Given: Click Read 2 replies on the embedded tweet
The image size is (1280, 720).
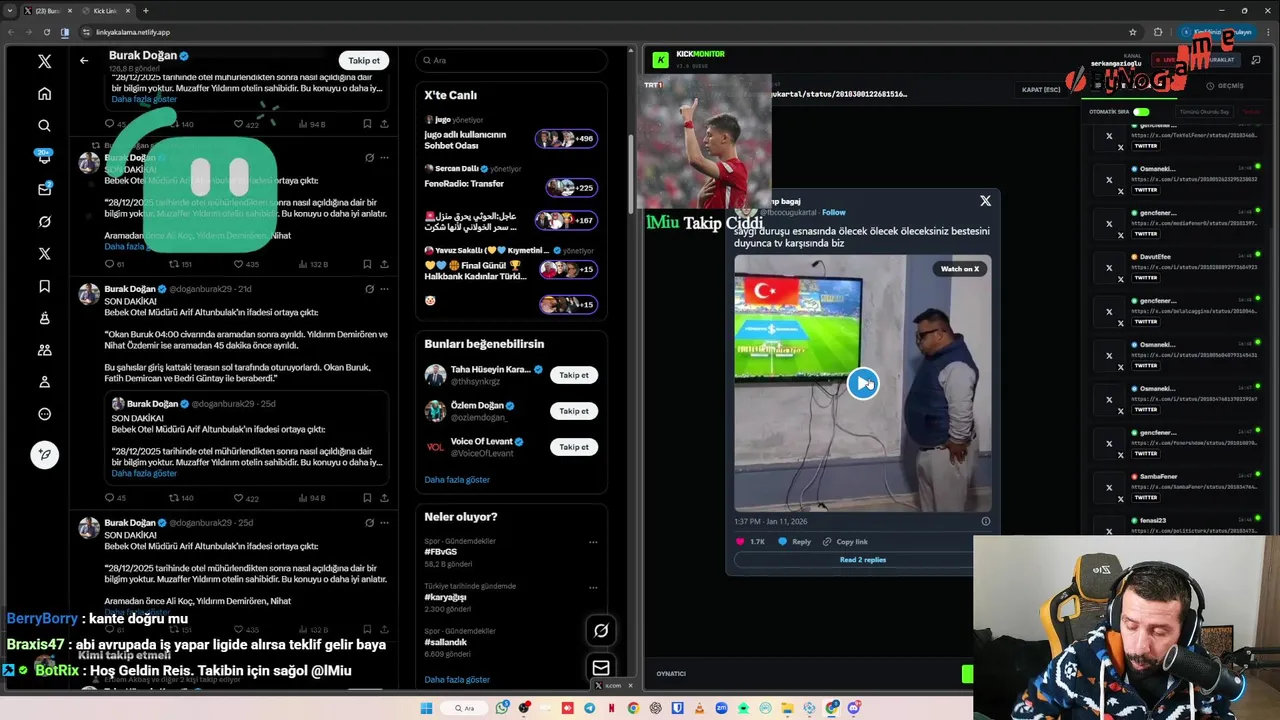Looking at the screenshot, I should (862, 560).
